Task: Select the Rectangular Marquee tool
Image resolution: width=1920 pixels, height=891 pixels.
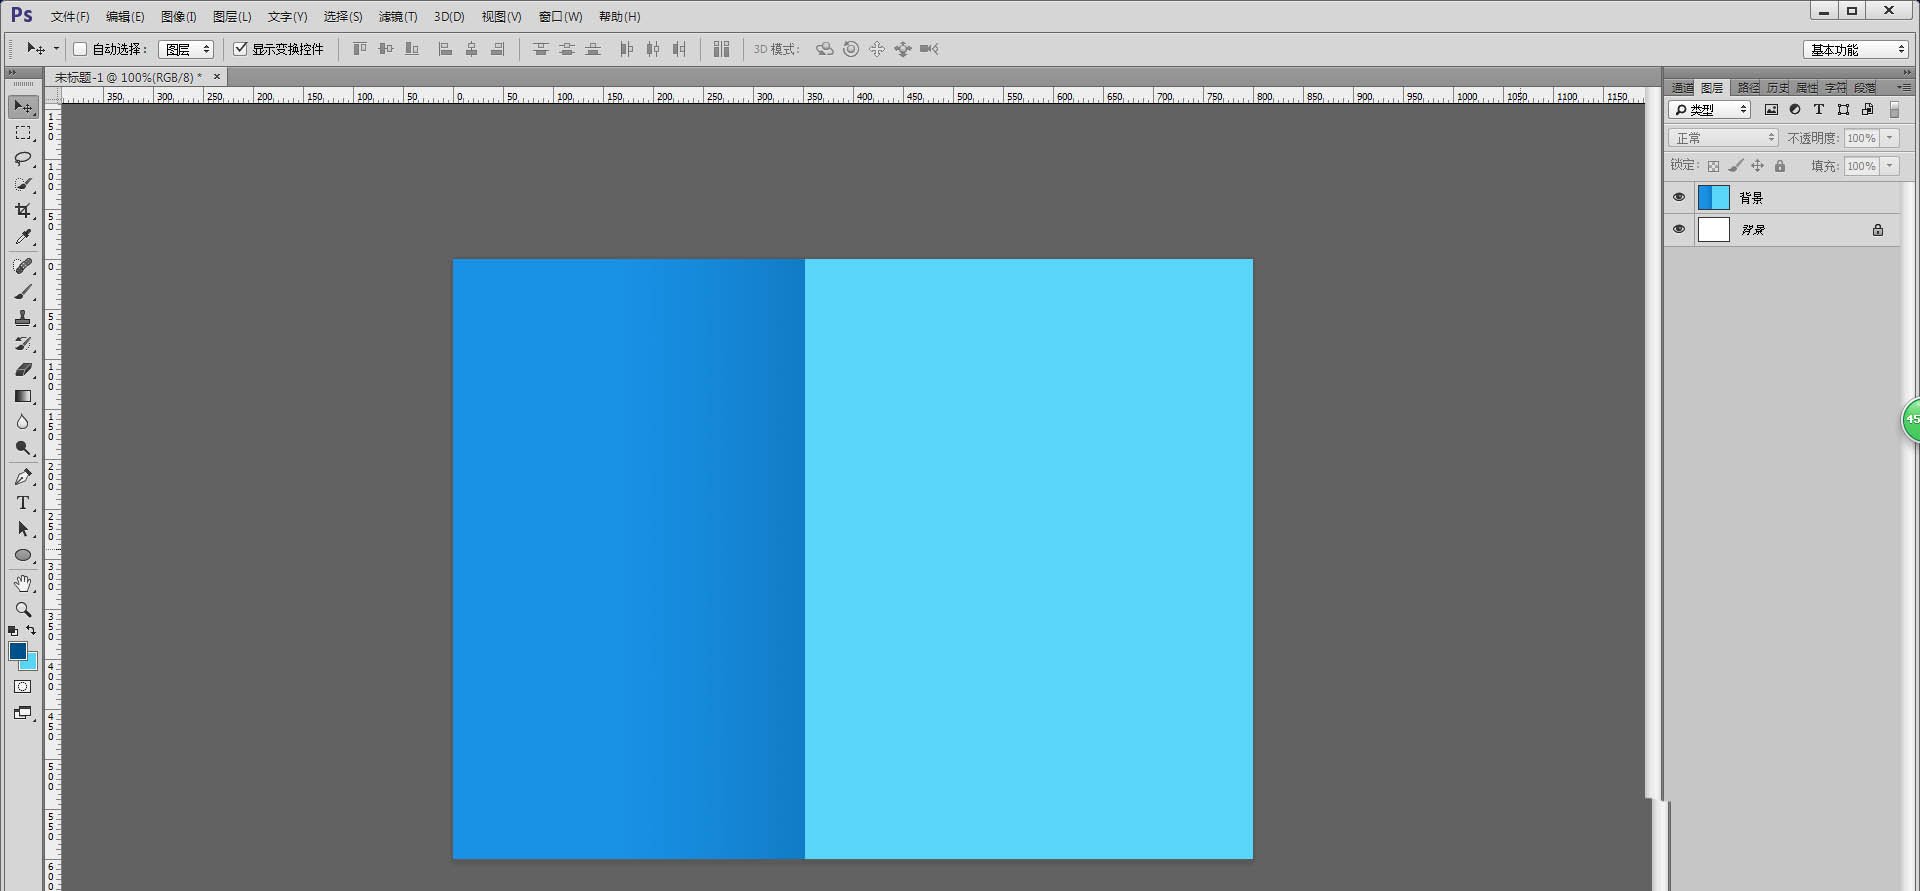Action: (x=23, y=133)
